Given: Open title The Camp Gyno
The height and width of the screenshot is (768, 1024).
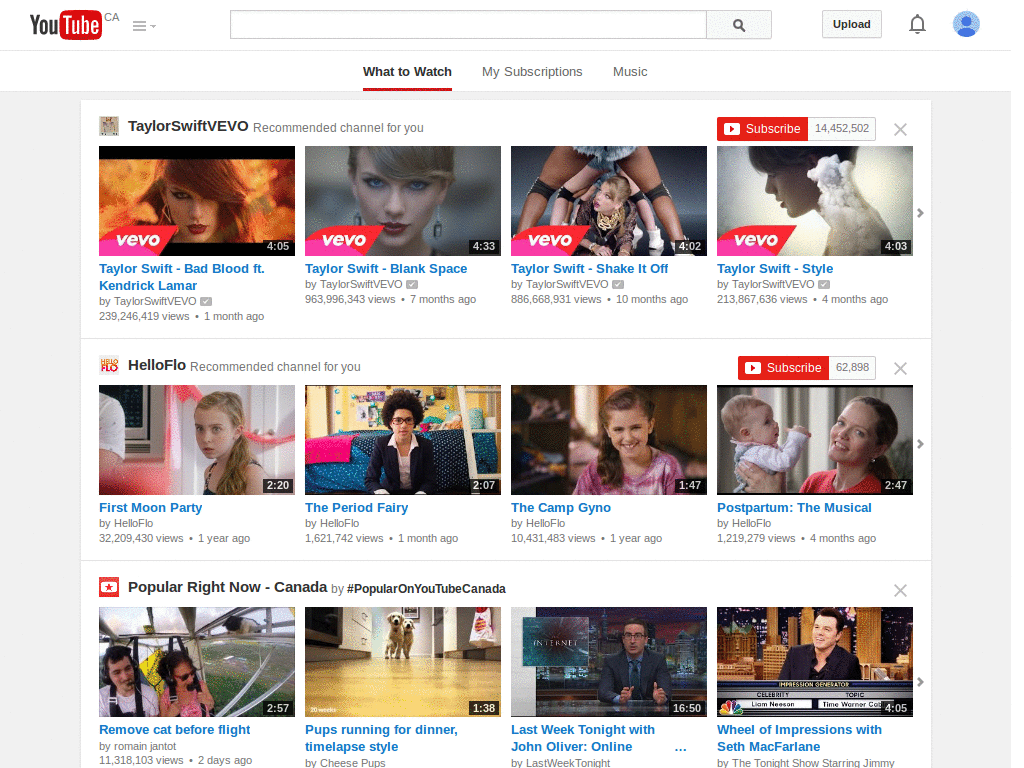Looking at the screenshot, I should click(561, 507).
